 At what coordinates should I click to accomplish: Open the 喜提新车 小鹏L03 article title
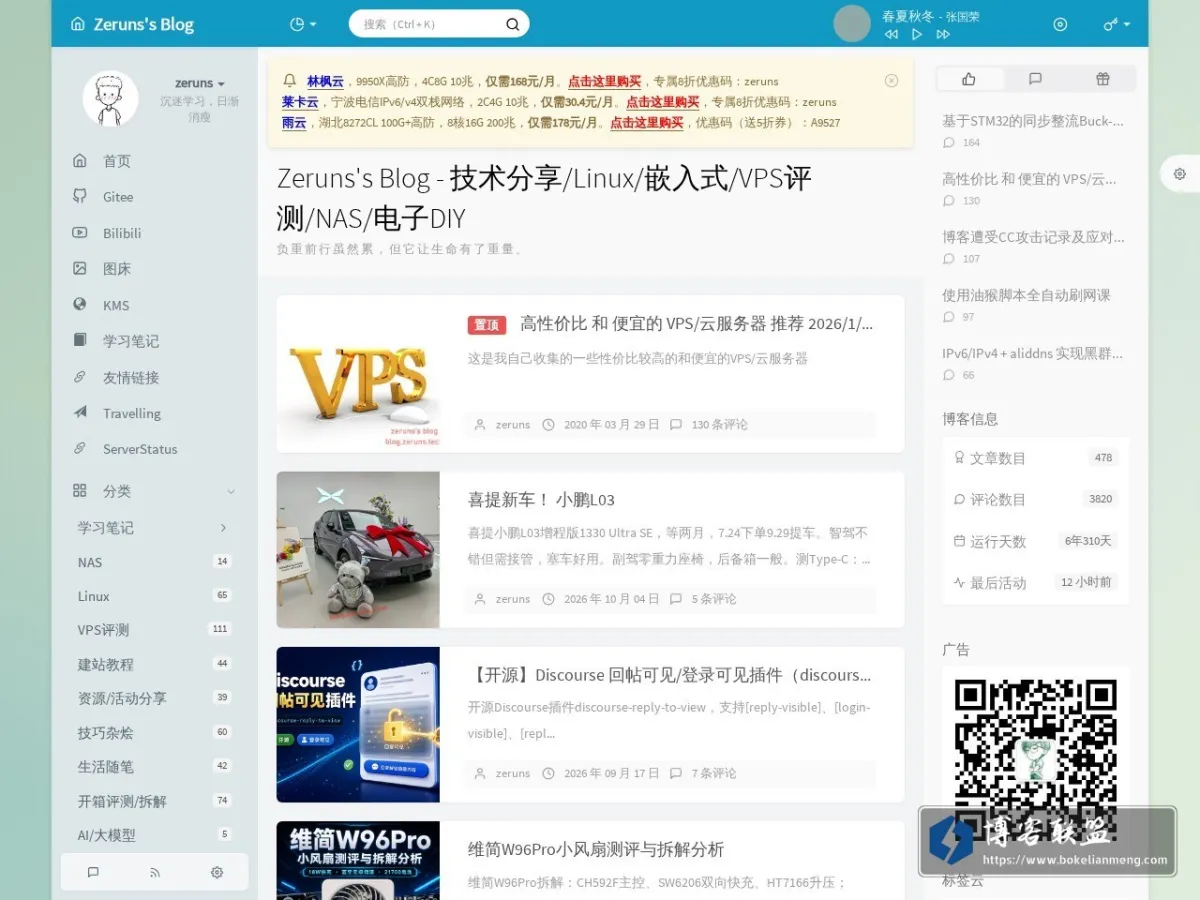541,500
